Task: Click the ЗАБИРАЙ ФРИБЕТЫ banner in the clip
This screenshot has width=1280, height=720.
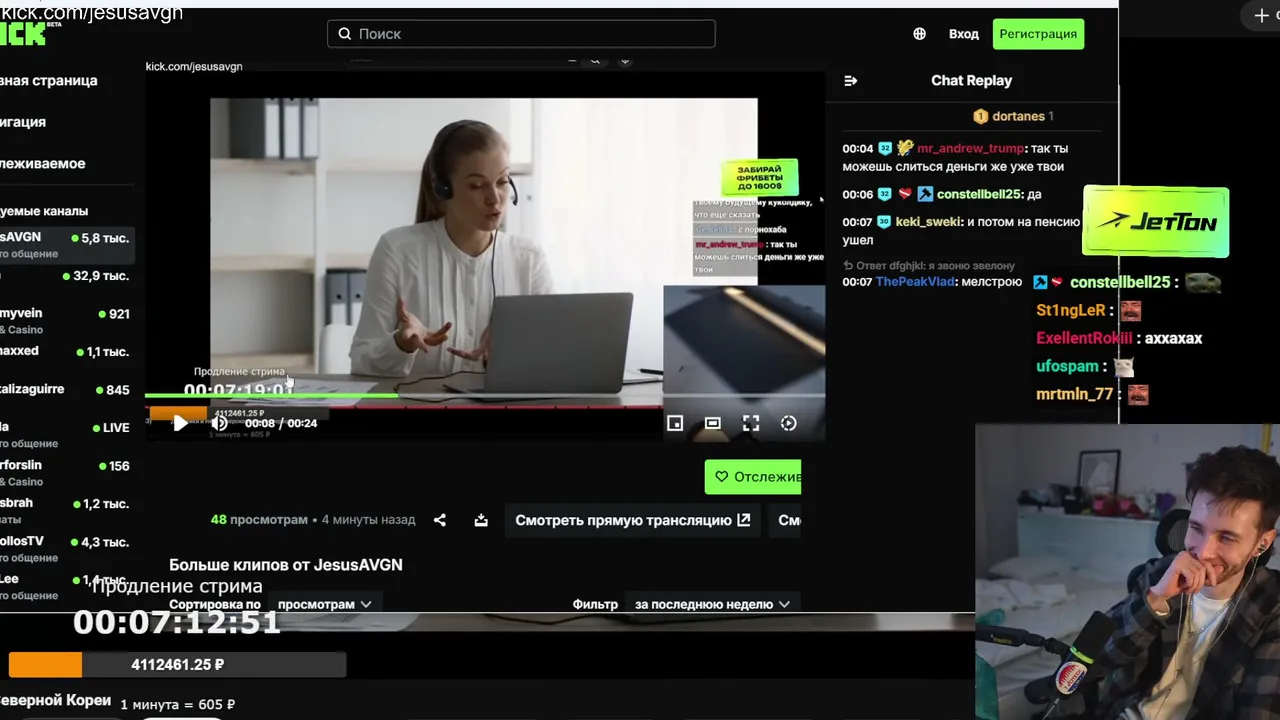Action: pos(760,177)
